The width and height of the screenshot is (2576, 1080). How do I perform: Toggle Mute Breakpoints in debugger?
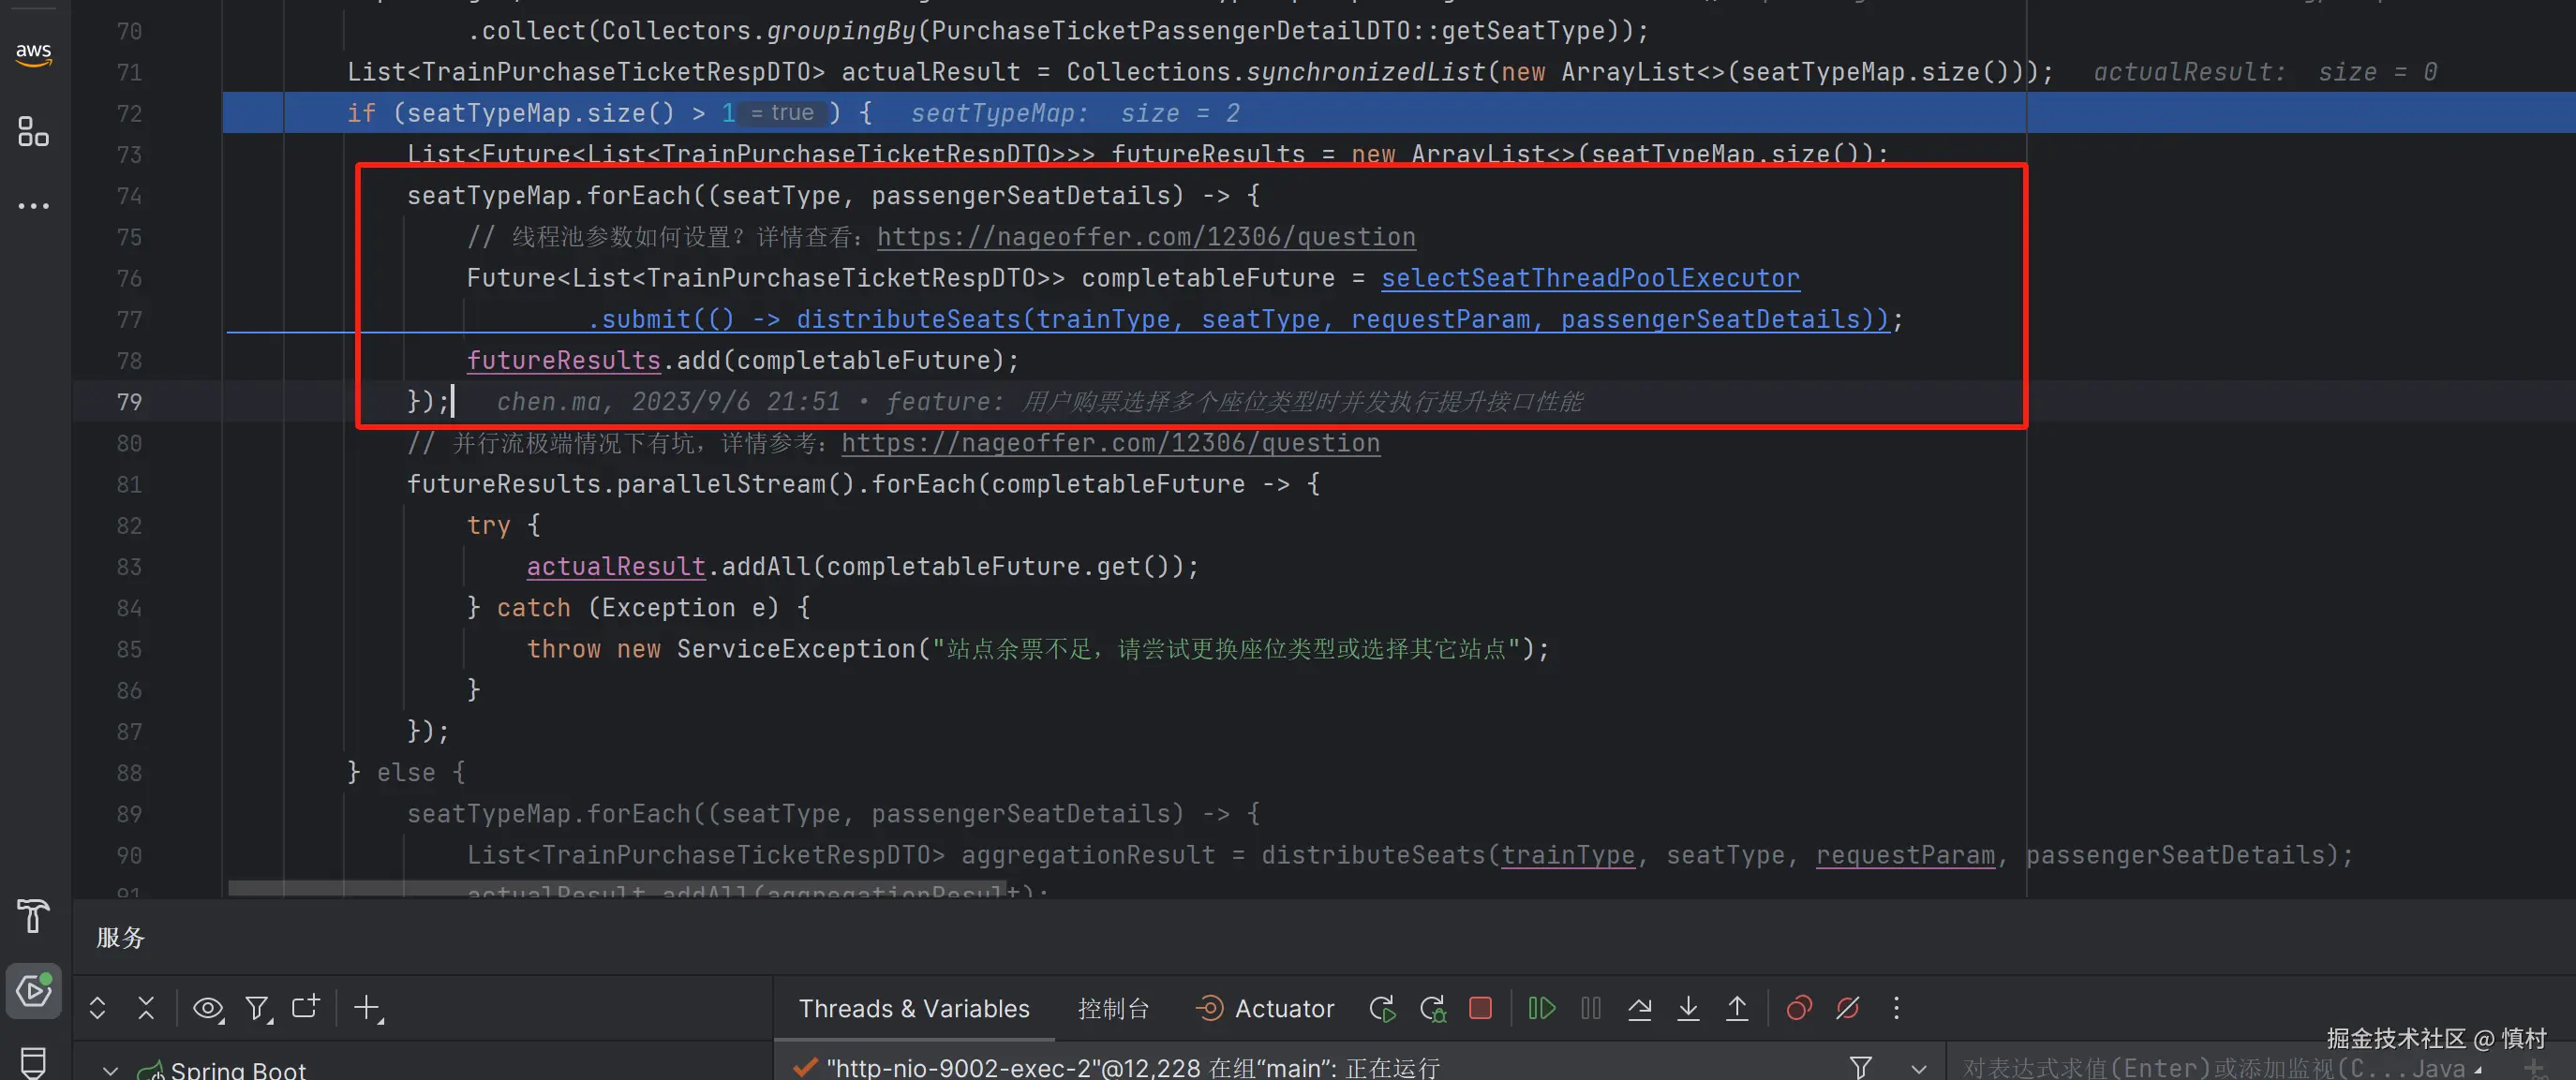[x=1847, y=1008]
